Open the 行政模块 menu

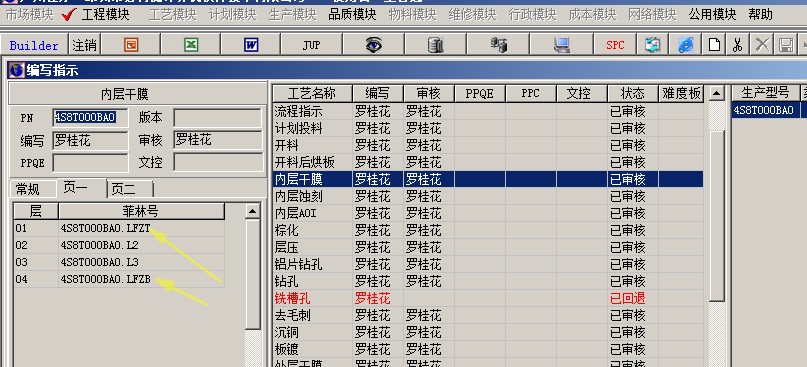point(533,15)
